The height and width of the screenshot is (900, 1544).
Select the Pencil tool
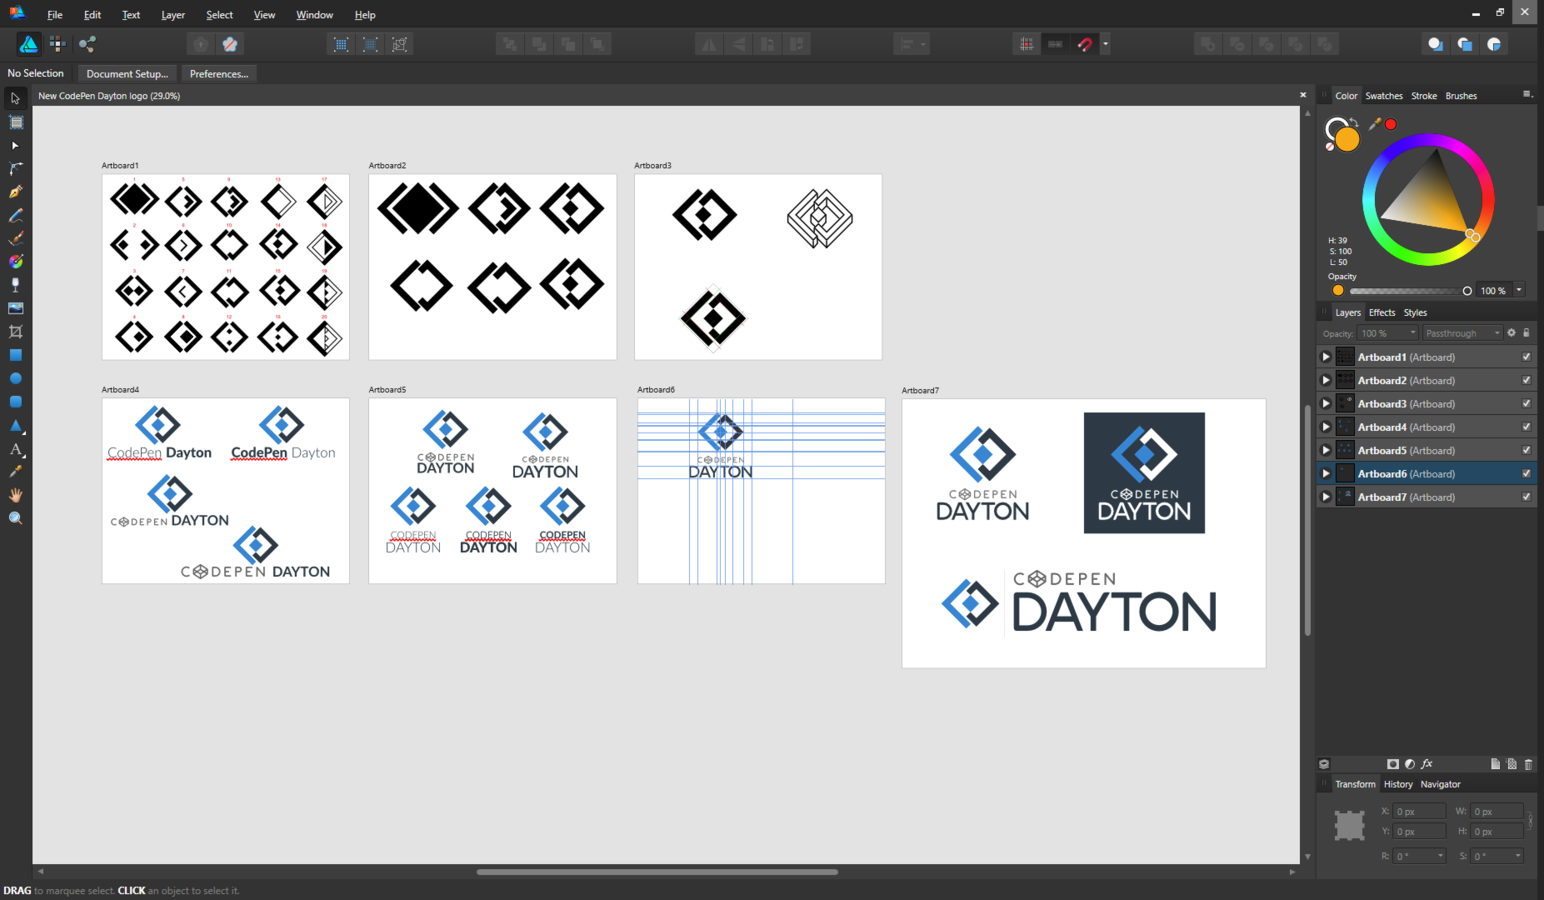(x=15, y=215)
